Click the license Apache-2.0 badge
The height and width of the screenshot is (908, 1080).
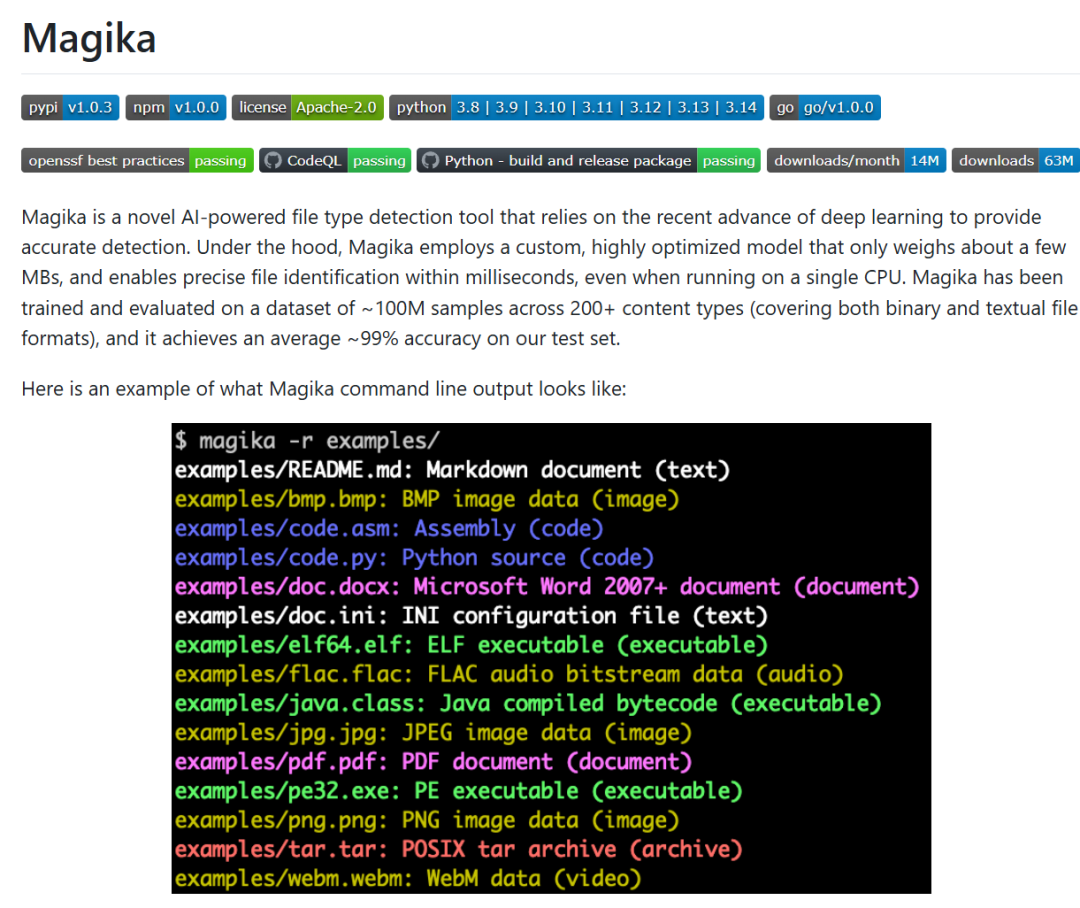(307, 107)
